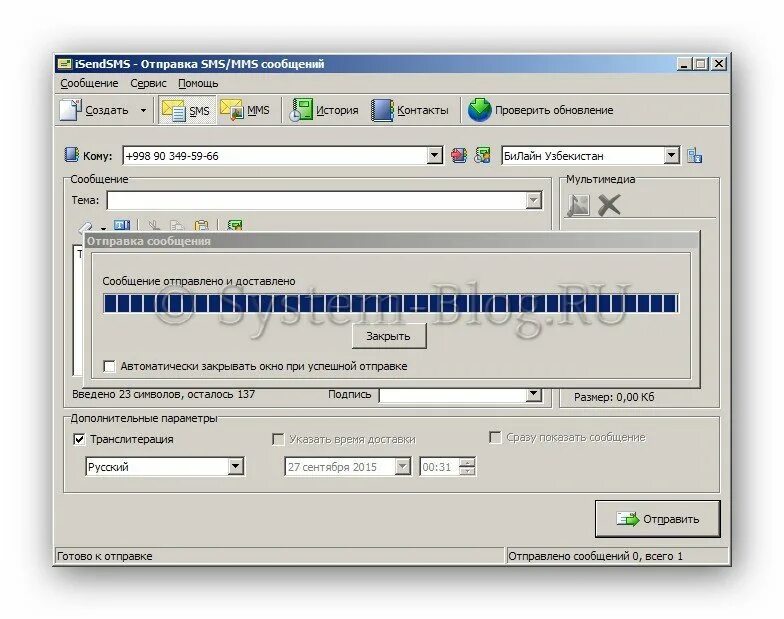Click the 00:31 delivery time field
784x619 pixels.
coord(439,467)
